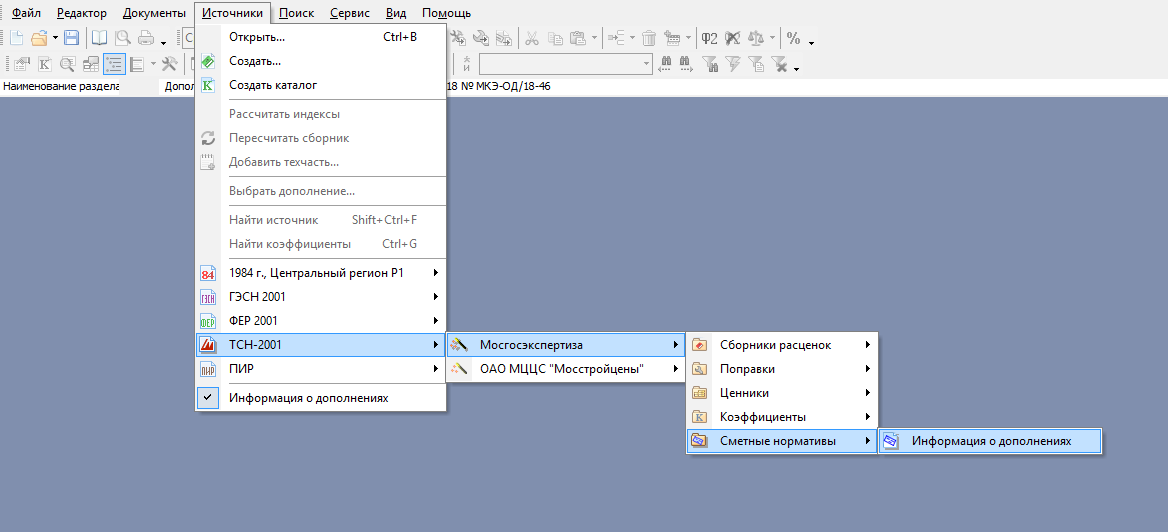Open Информация о дополнениях under Сметные нормативы
Screen dimensions: 1168x532
coord(990,441)
